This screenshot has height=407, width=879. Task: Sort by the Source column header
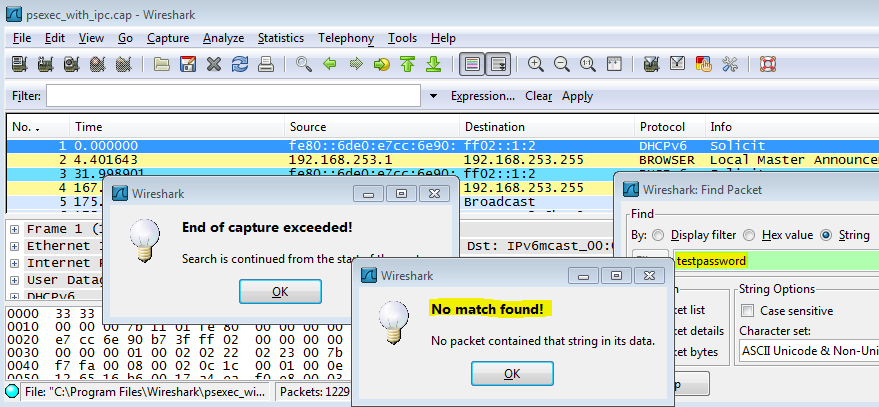pyautogui.click(x=372, y=127)
